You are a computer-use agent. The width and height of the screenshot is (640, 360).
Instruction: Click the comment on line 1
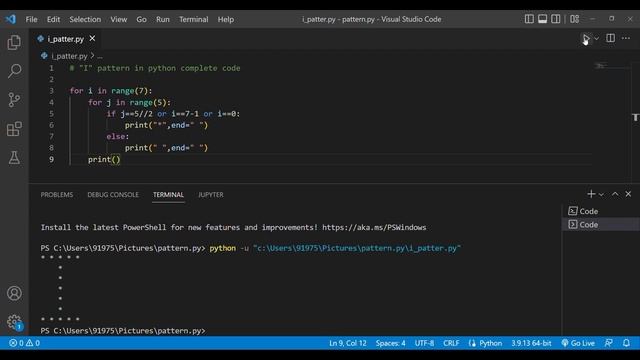pos(155,68)
